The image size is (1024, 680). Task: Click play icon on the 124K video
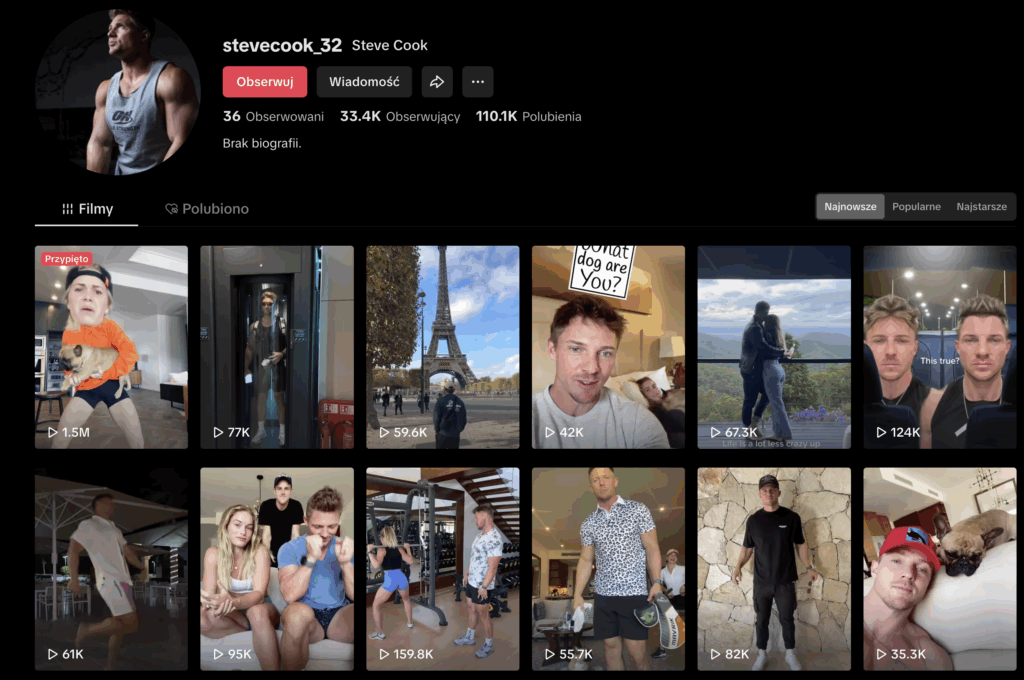(x=881, y=433)
